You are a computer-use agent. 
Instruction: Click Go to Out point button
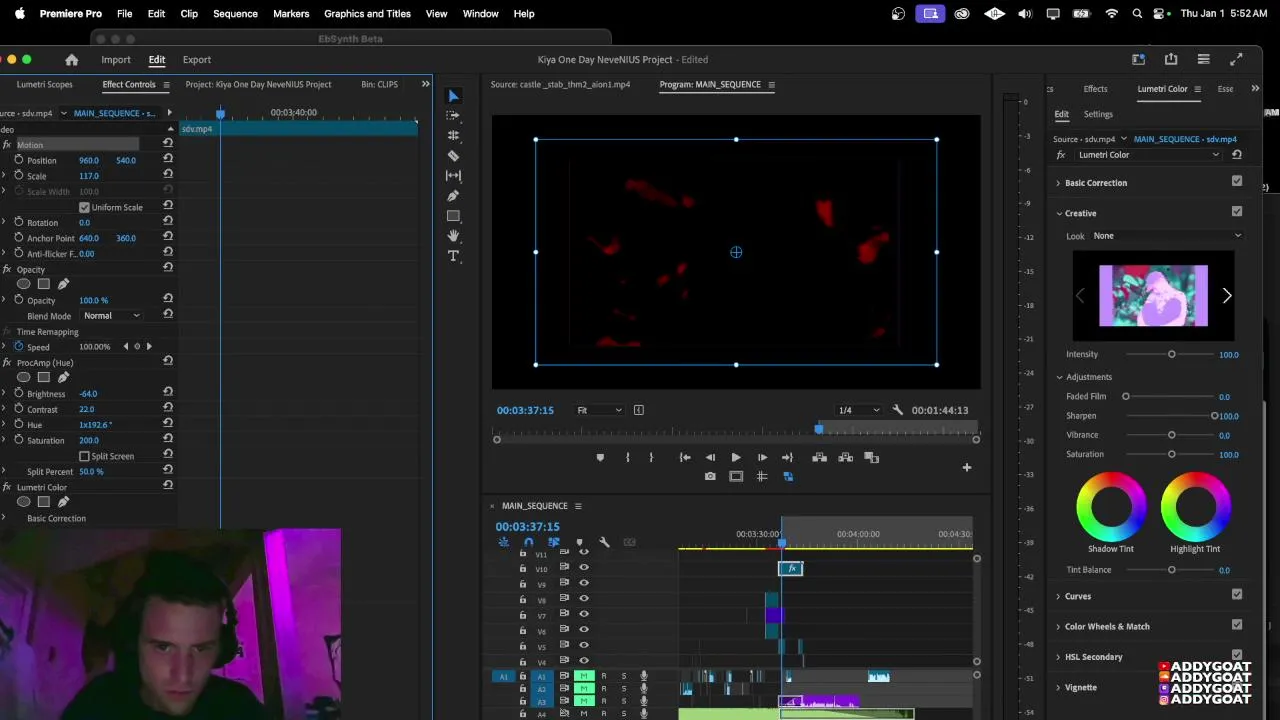(787, 458)
